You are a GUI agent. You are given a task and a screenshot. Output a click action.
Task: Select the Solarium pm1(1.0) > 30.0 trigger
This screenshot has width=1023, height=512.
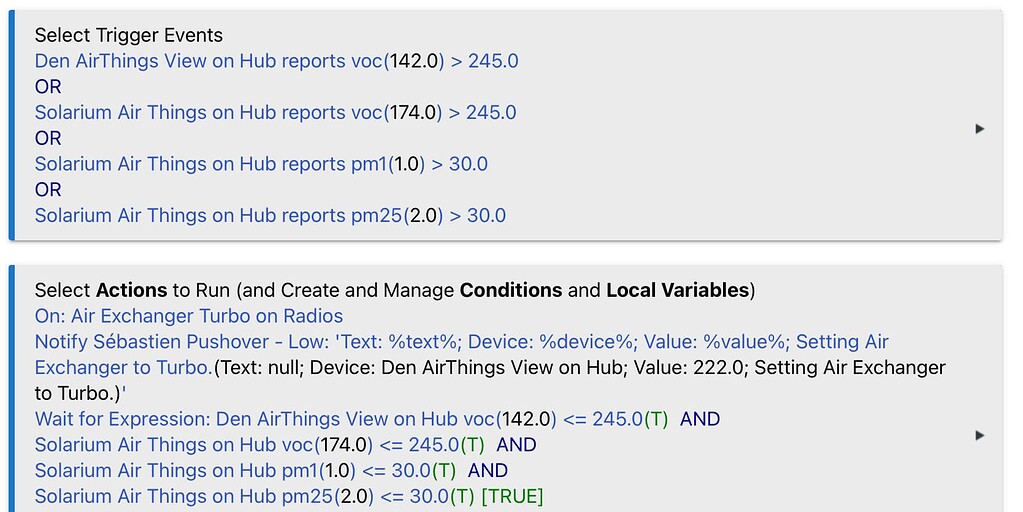(x=261, y=164)
